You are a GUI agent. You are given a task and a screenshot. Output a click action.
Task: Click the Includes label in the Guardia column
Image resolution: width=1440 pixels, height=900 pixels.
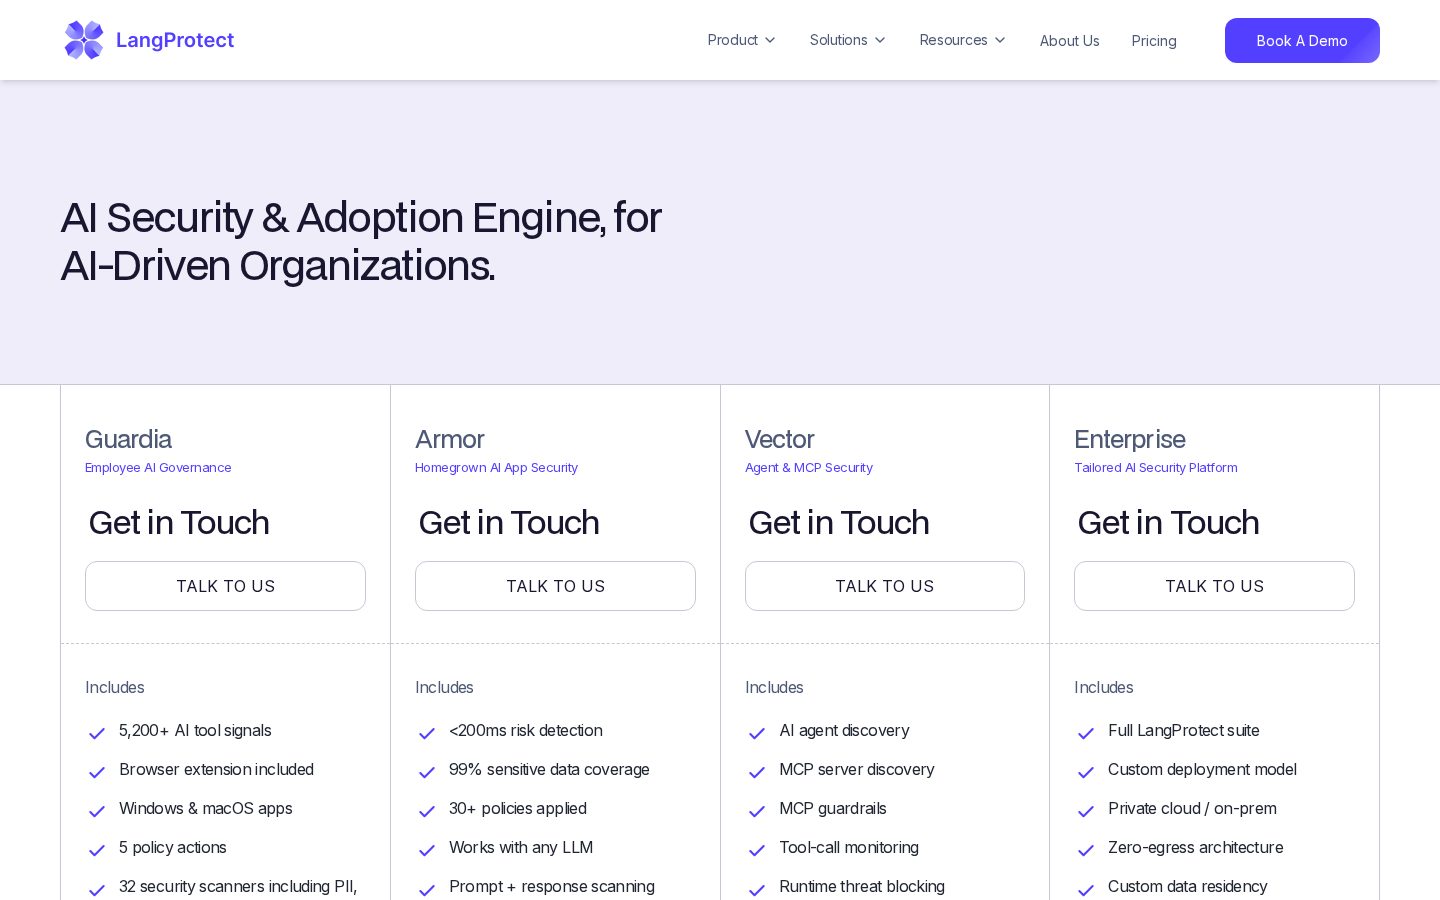click(115, 688)
